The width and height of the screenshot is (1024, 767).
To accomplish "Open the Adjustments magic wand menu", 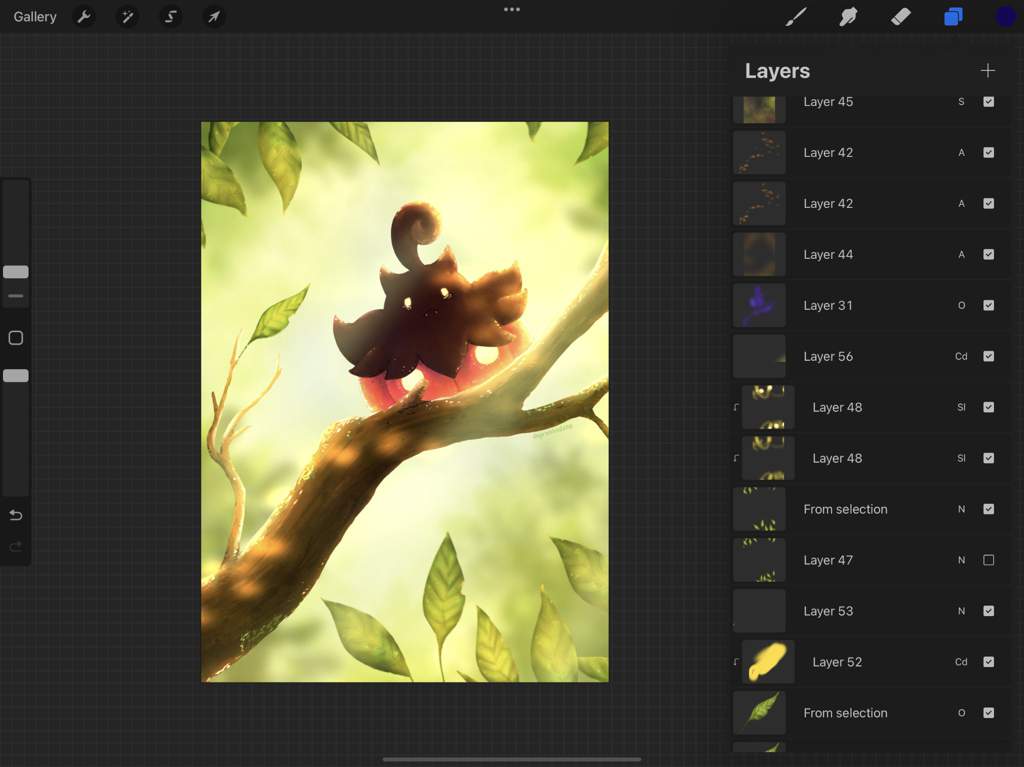I will pos(127,16).
